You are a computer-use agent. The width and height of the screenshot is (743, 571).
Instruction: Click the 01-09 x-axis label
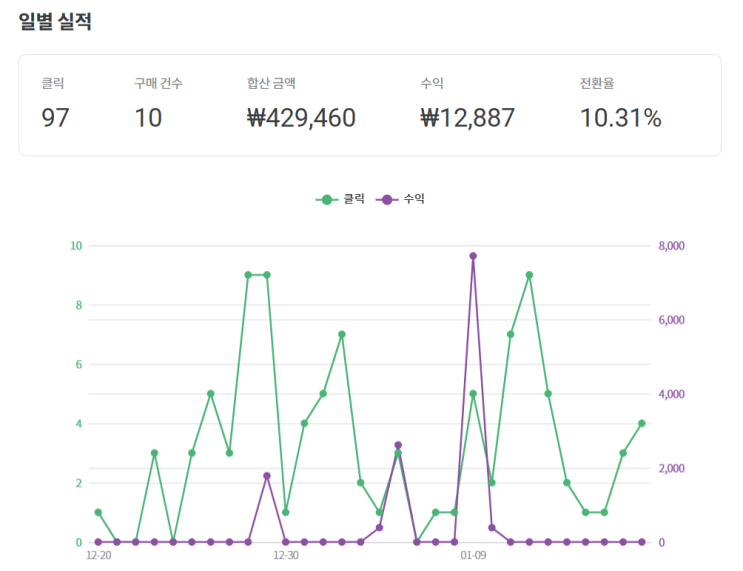pyautogui.click(x=473, y=555)
